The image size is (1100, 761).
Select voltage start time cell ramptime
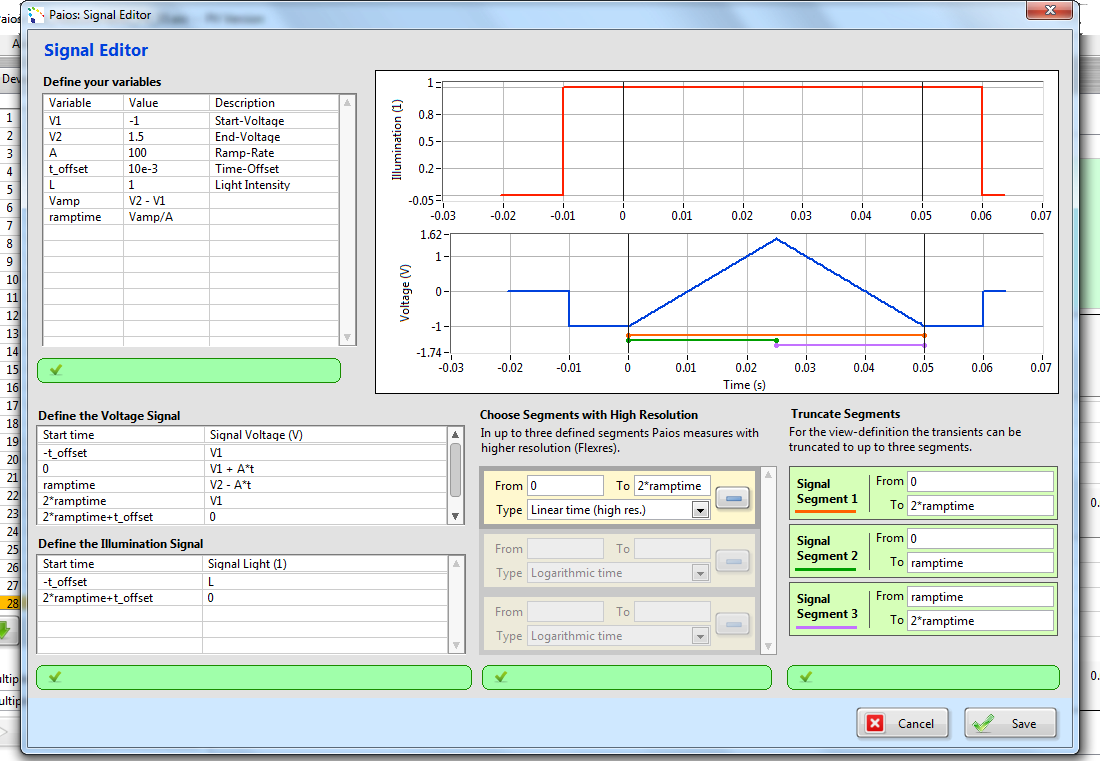click(121, 485)
